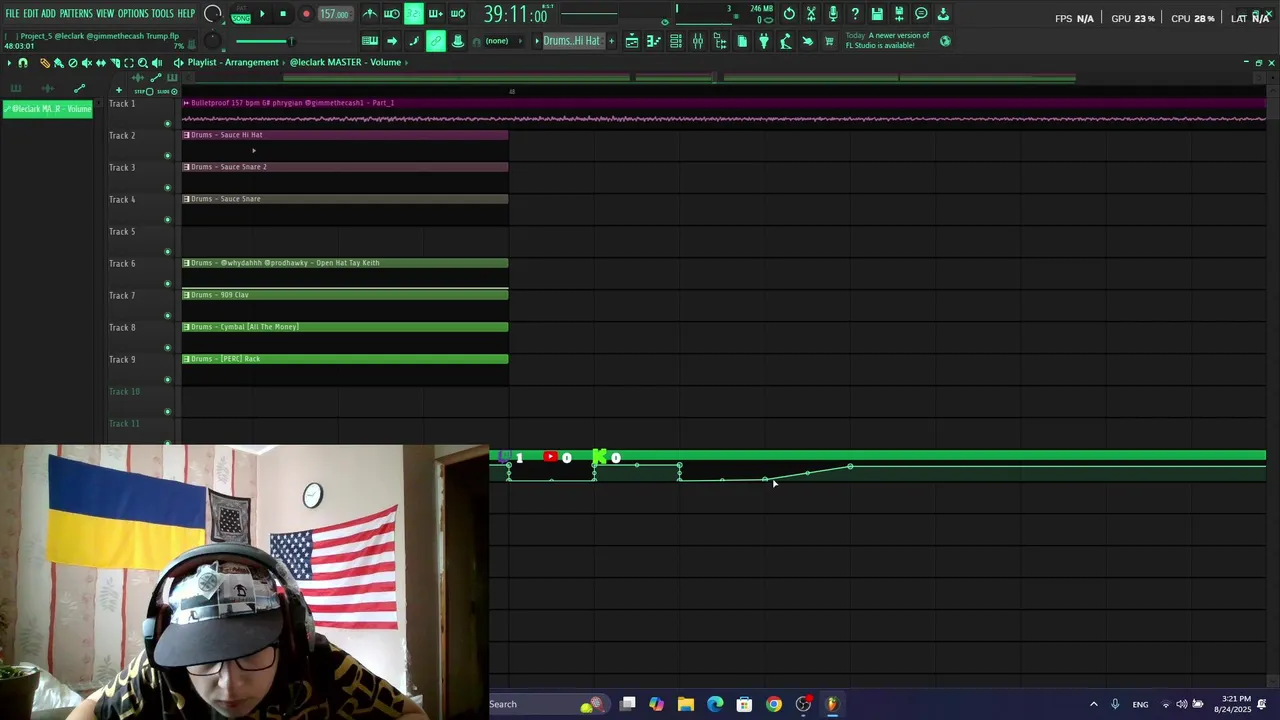Click the export/render disk icon
Viewport: 1280px width, 720px height.
click(899, 14)
